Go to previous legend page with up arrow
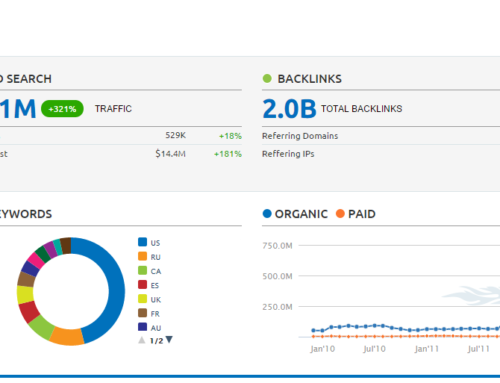 142,340
